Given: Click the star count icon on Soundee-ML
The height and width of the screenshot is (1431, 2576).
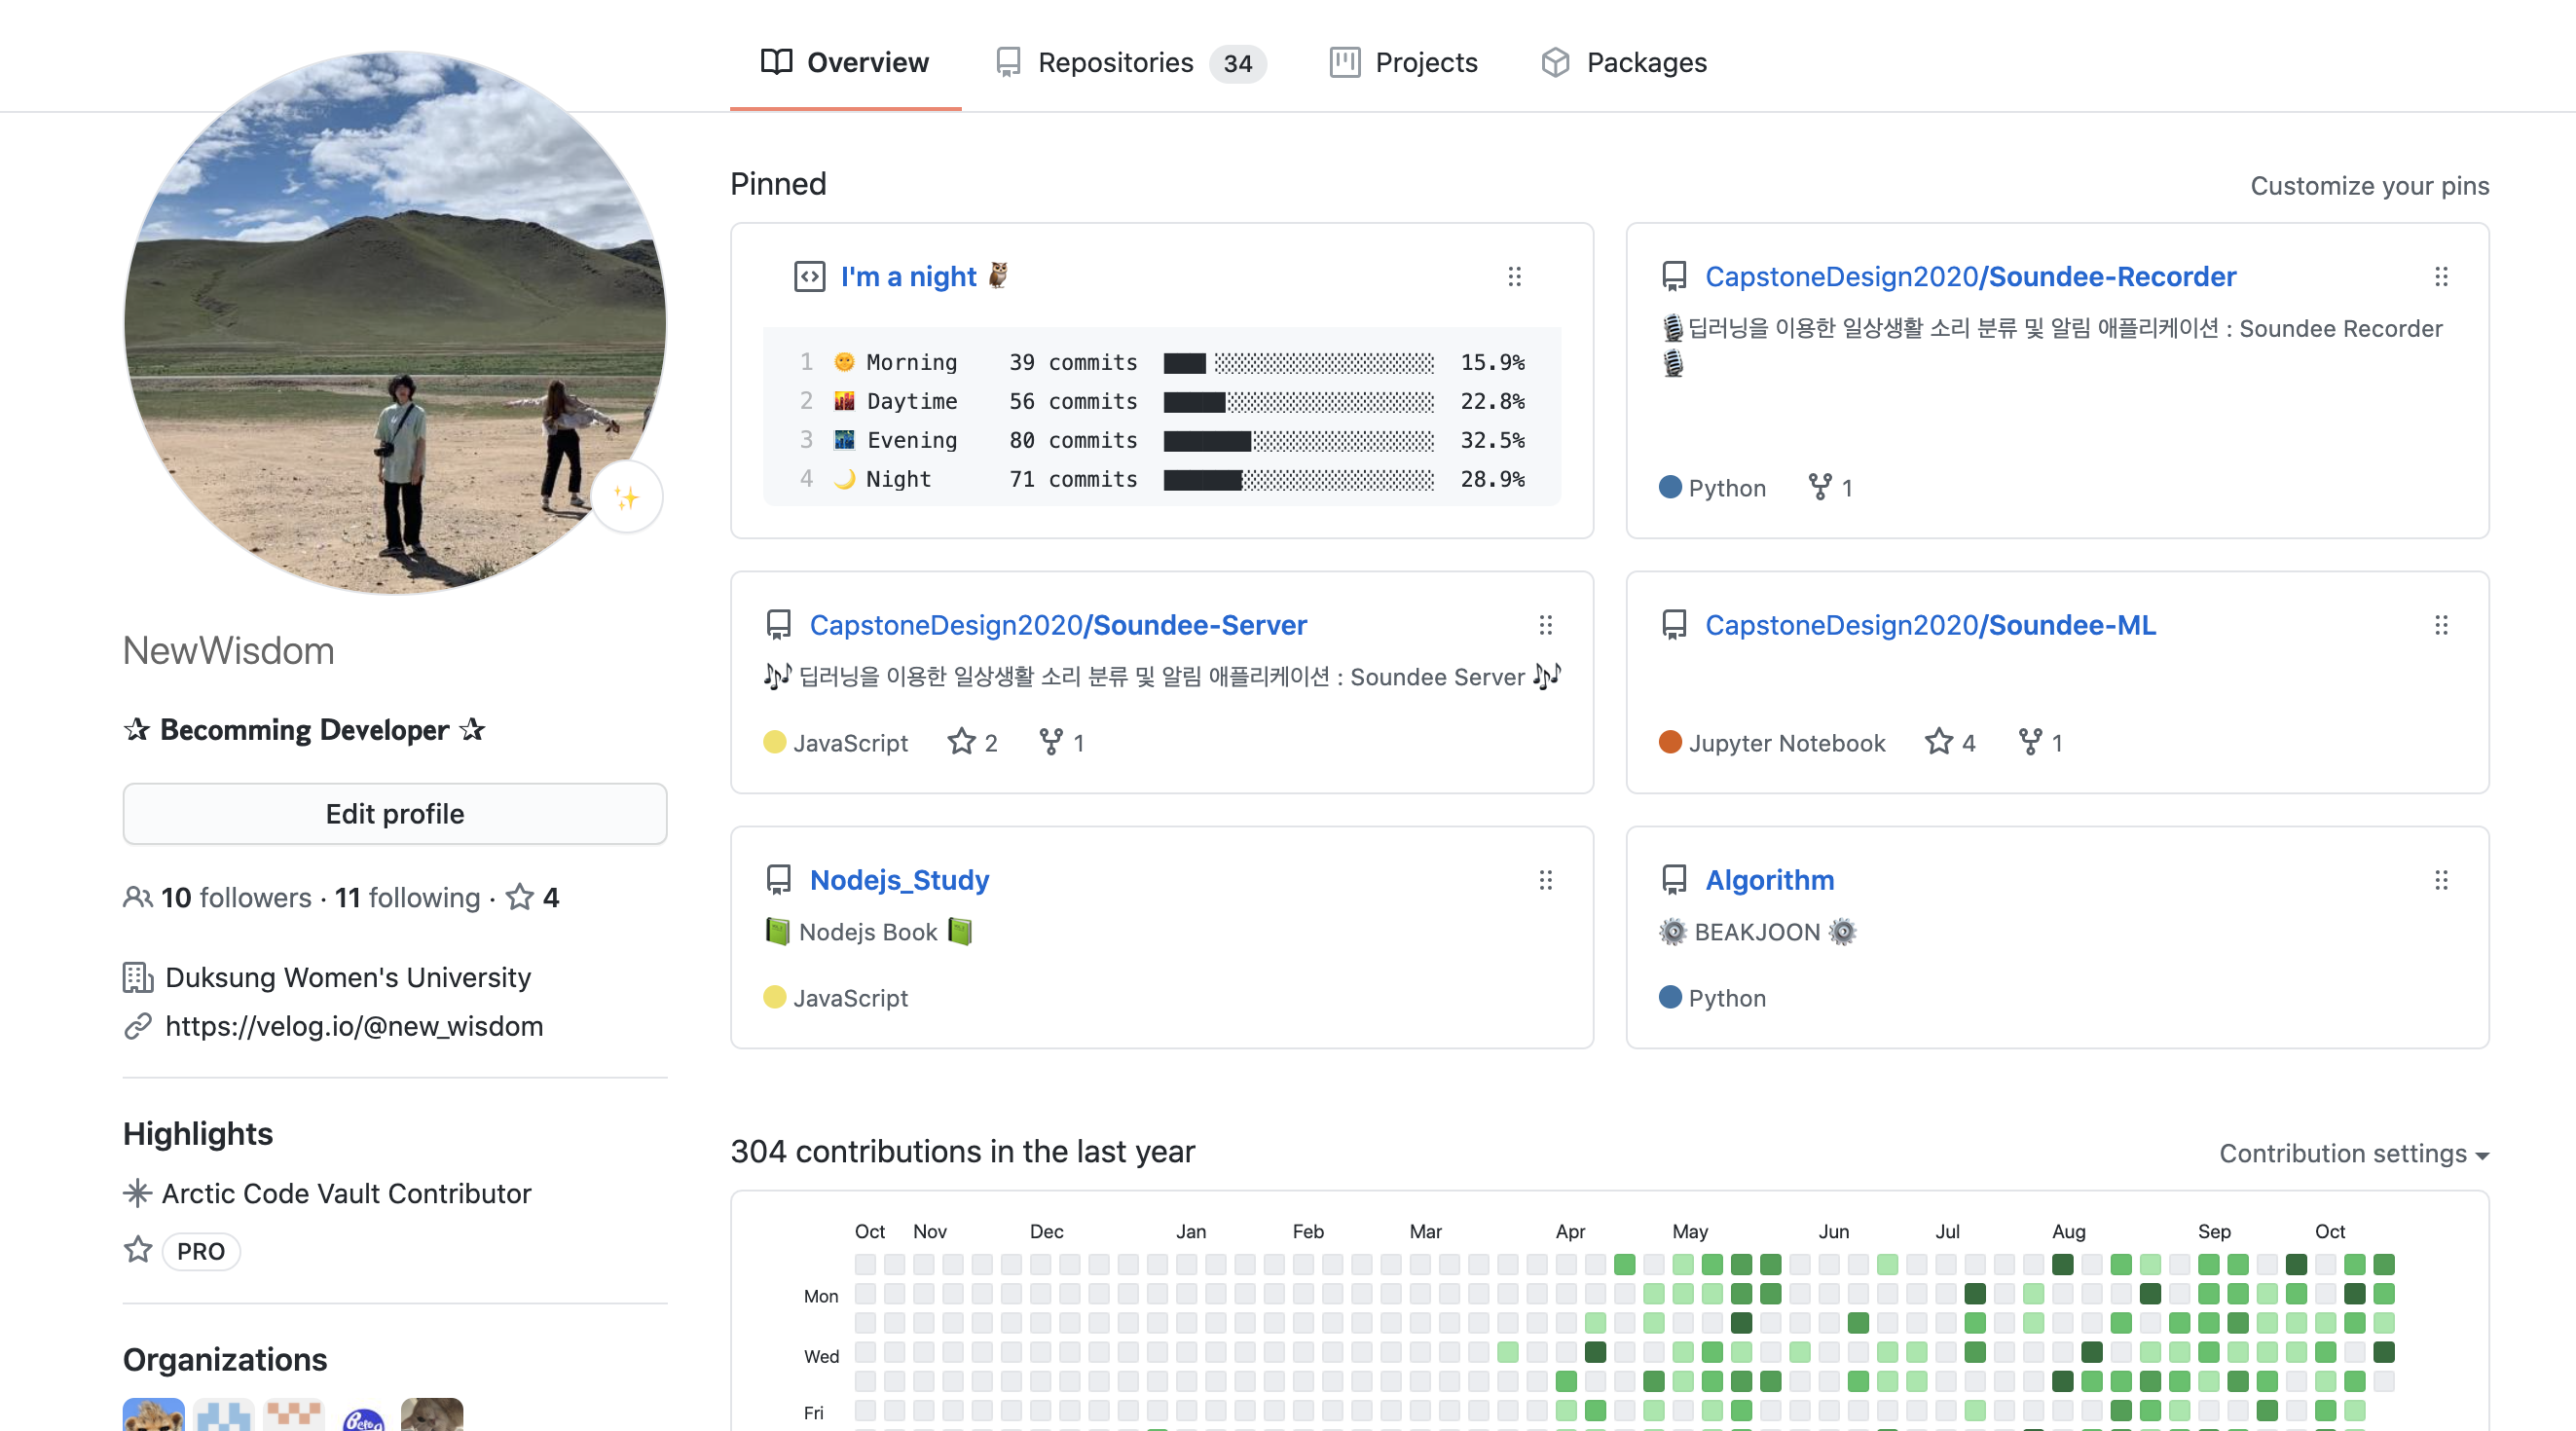Looking at the screenshot, I should (1938, 742).
